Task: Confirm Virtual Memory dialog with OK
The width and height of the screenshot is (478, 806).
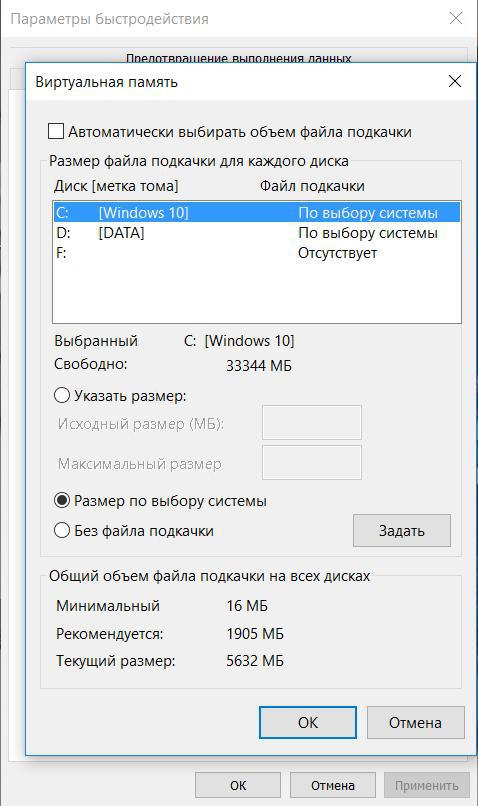Action: tap(307, 722)
